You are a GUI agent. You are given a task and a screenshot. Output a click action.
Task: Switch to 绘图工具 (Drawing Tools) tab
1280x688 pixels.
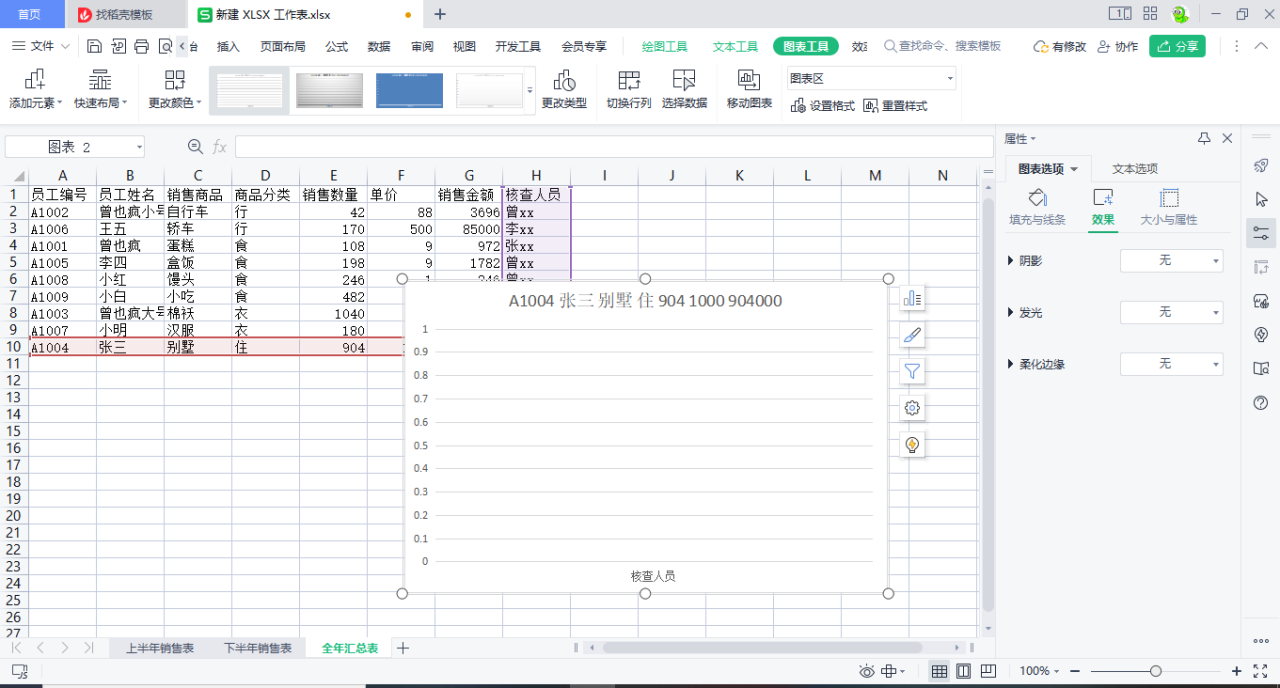coord(665,46)
